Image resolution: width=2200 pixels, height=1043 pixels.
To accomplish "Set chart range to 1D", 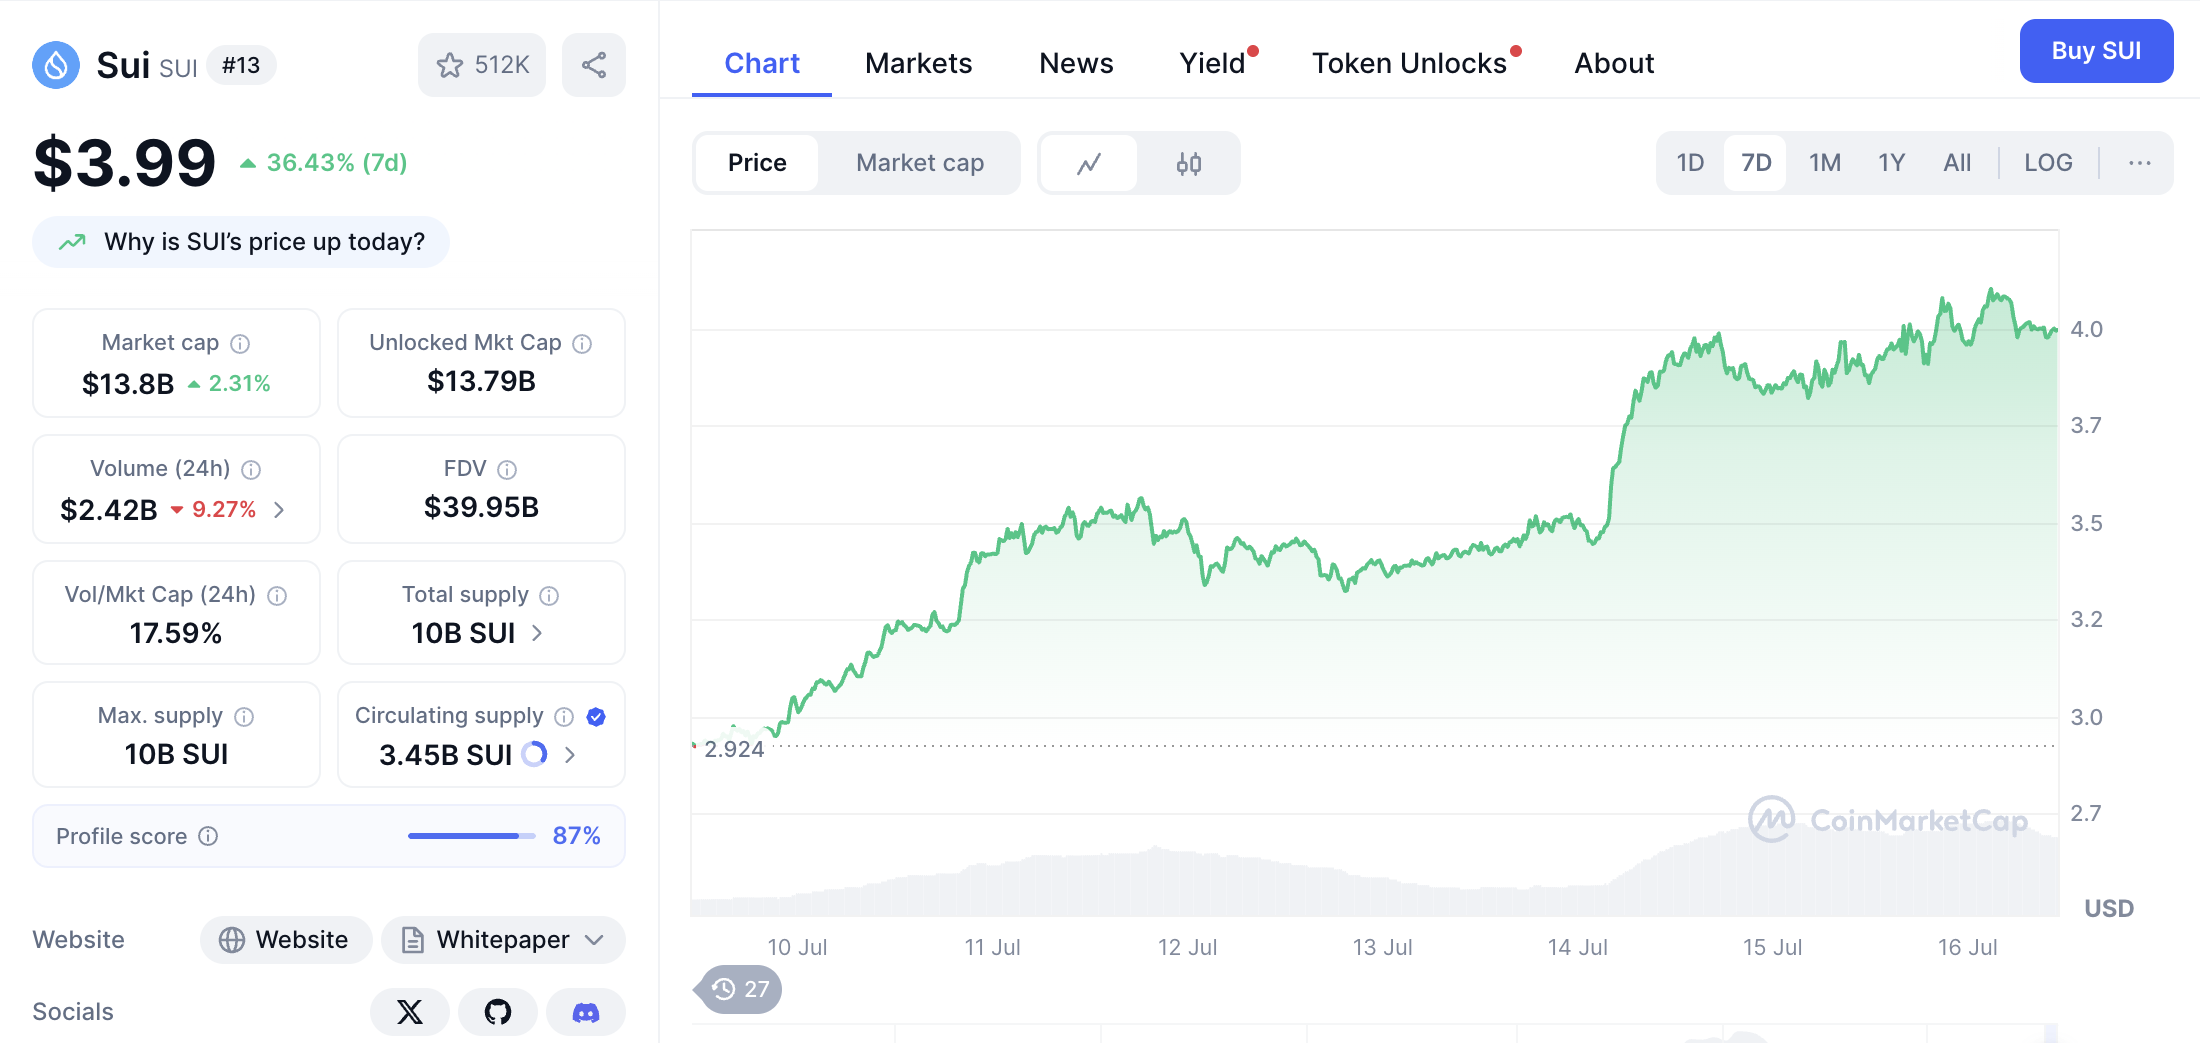I will tap(1690, 163).
